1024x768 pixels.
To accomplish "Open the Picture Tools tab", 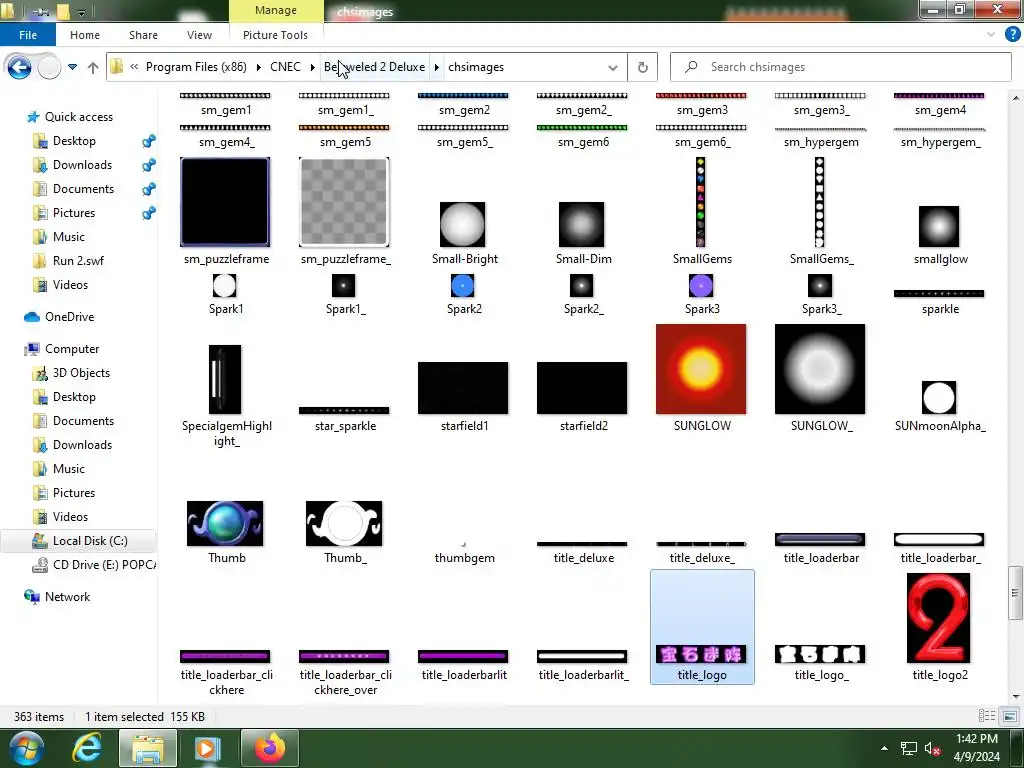I will coord(275,35).
